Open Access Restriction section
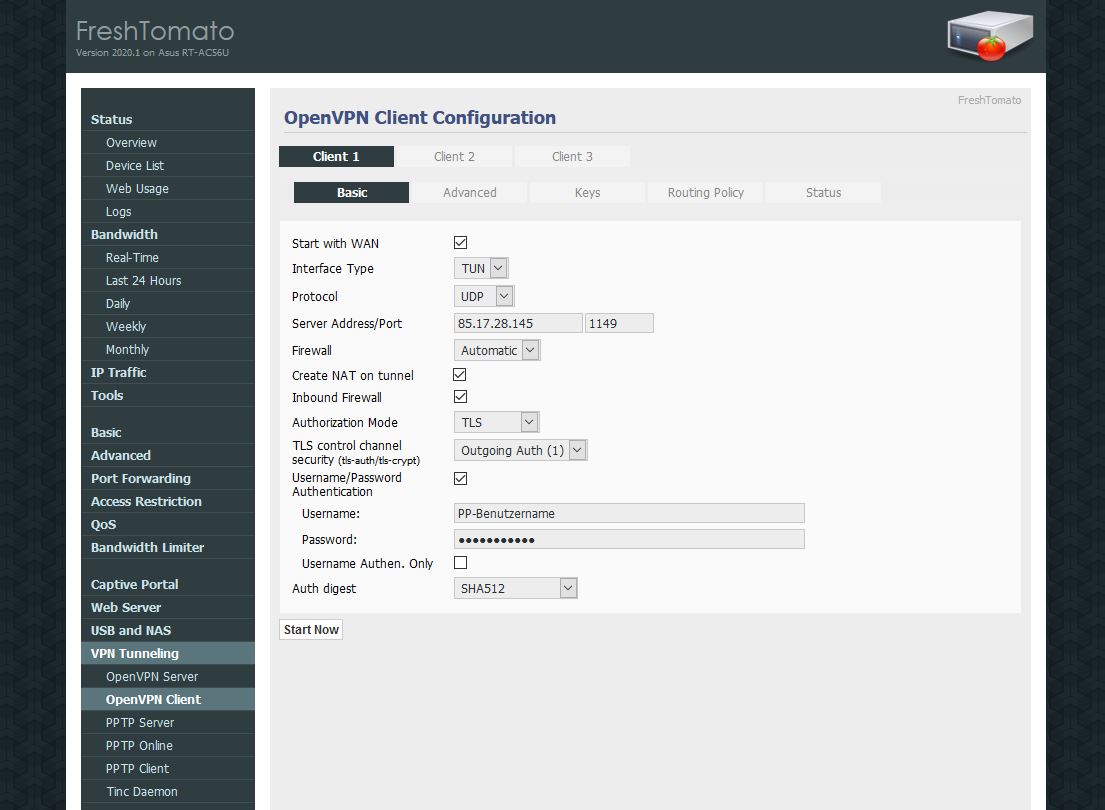The width and height of the screenshot is (1105, 810). (168, 501)
